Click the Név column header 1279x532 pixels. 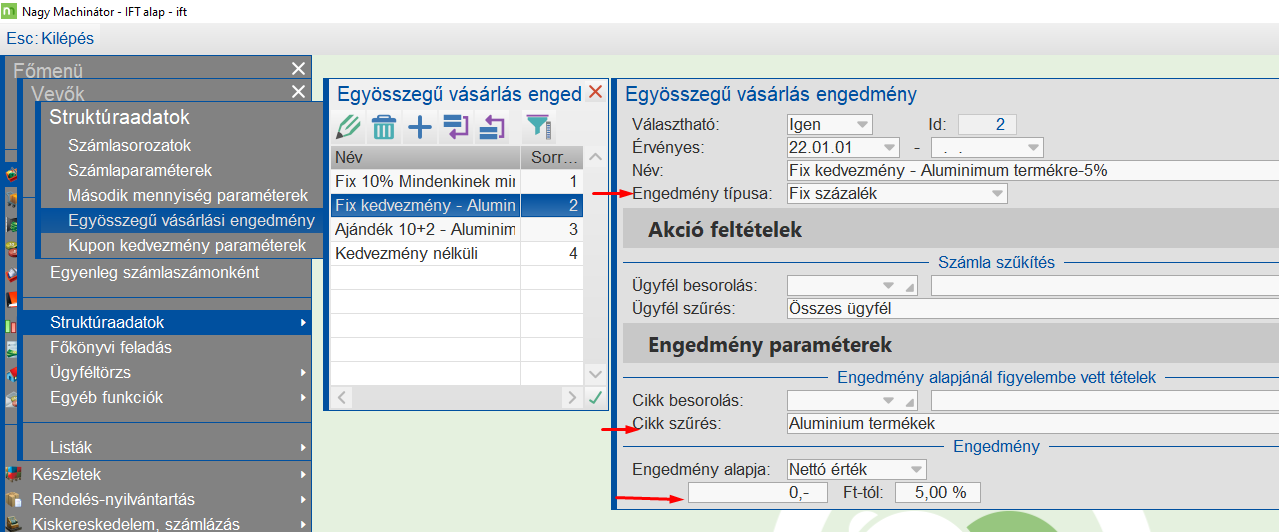[425, 157]
